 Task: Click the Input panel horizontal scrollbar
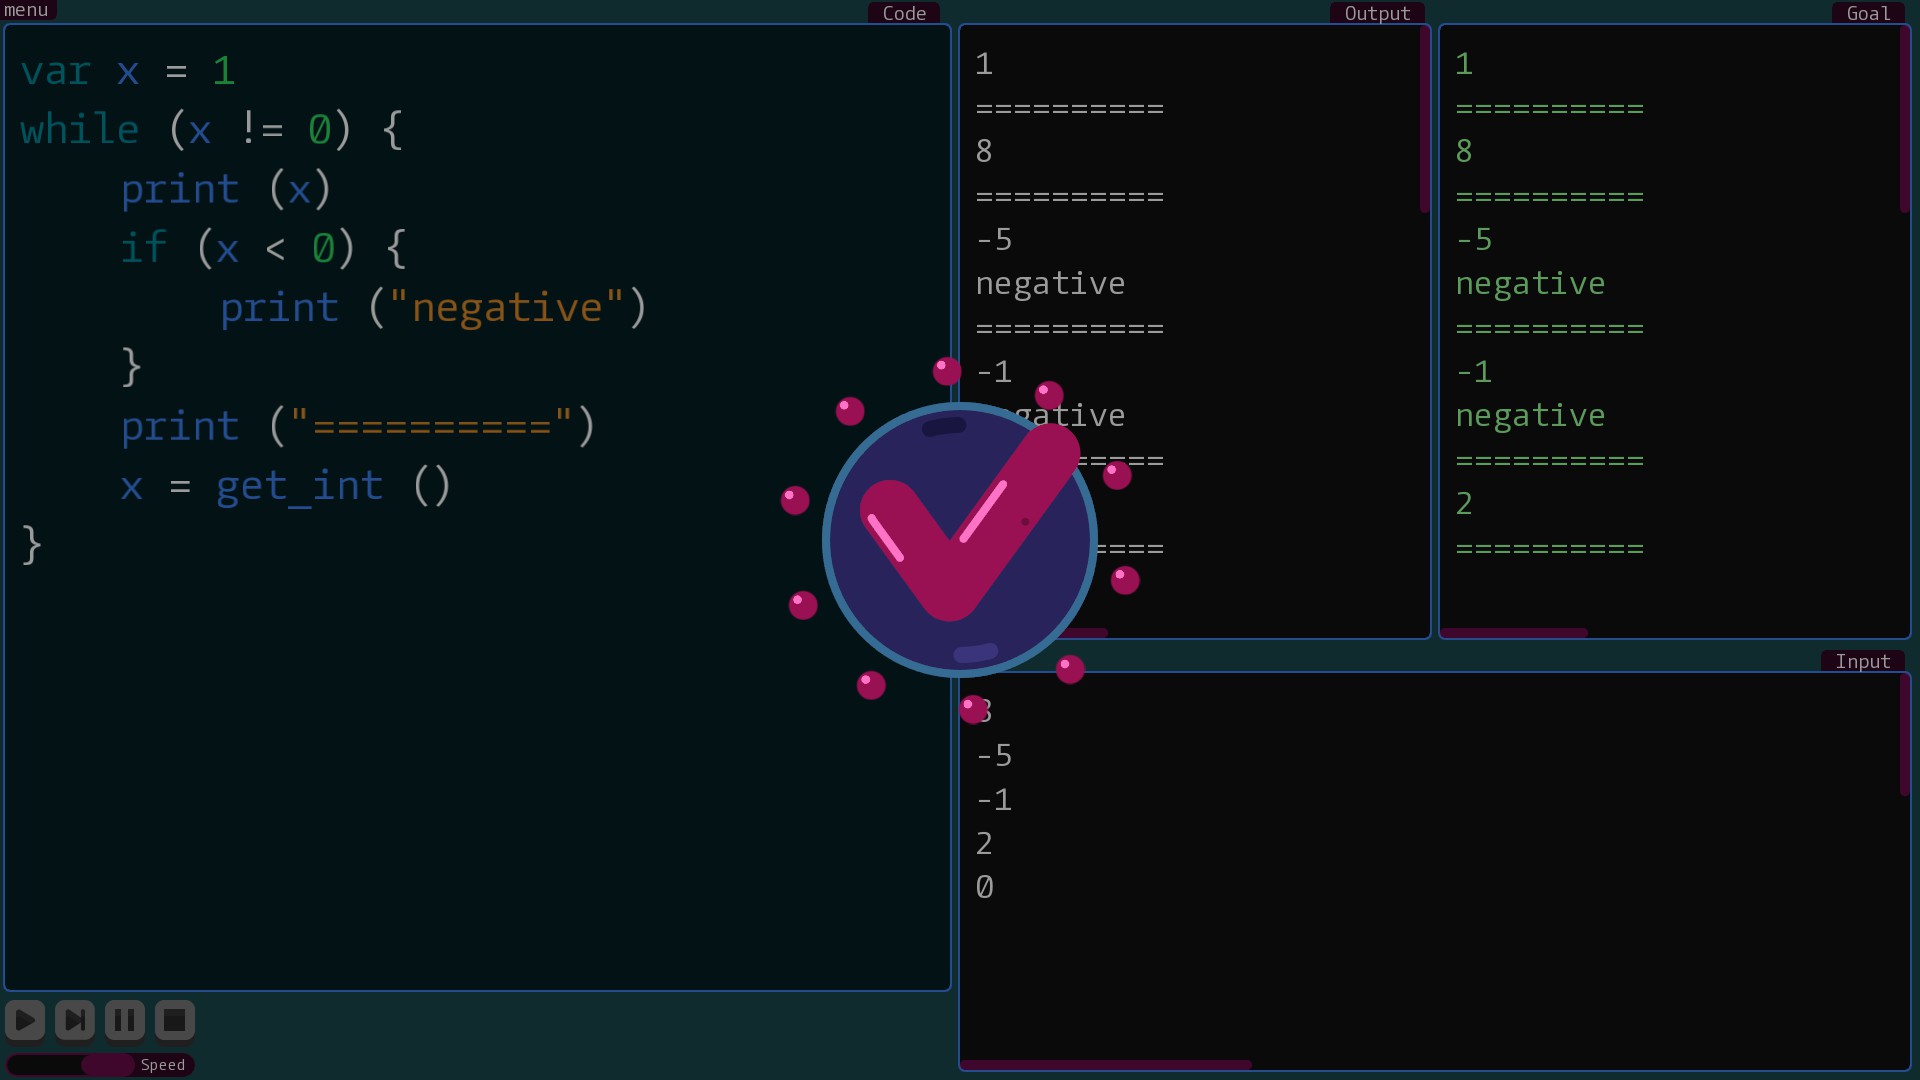tap(1105, 1065)
